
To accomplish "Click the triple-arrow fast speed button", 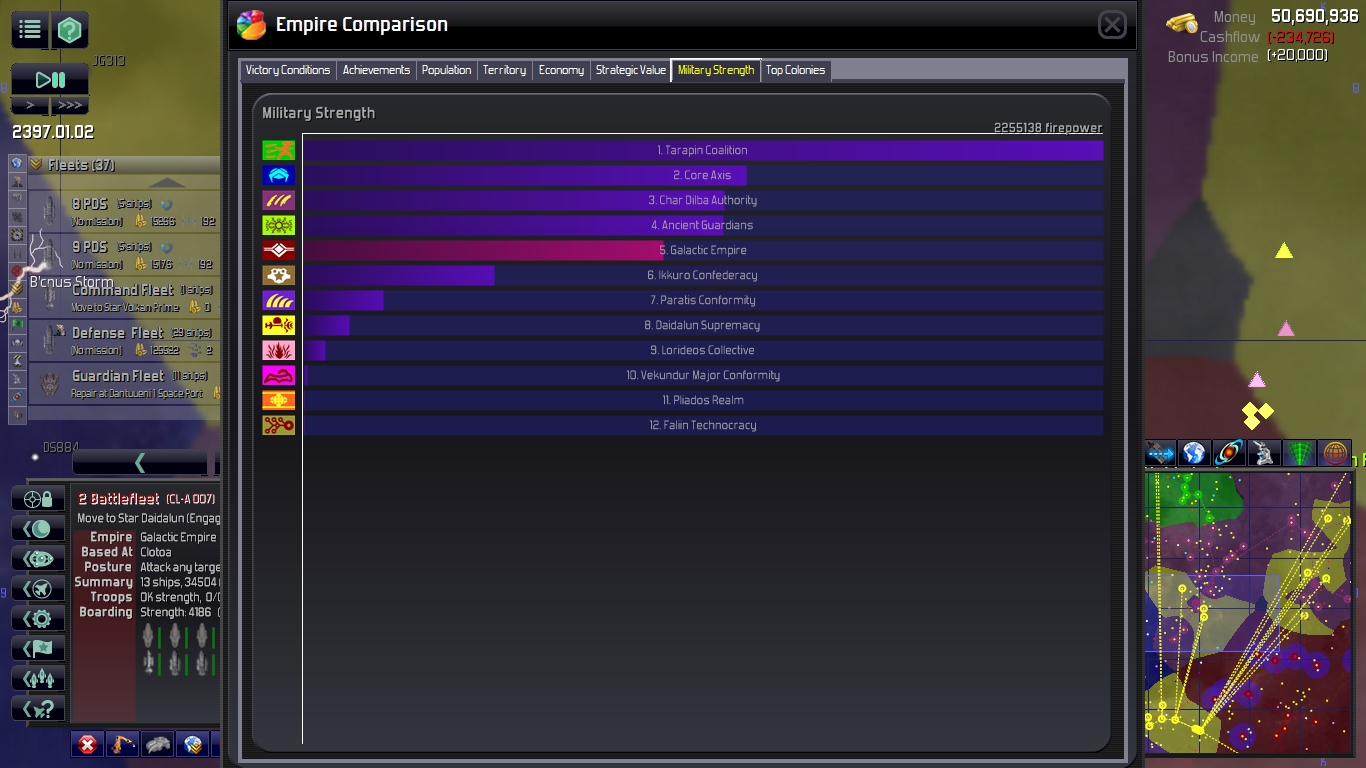I will click(69, 105).
